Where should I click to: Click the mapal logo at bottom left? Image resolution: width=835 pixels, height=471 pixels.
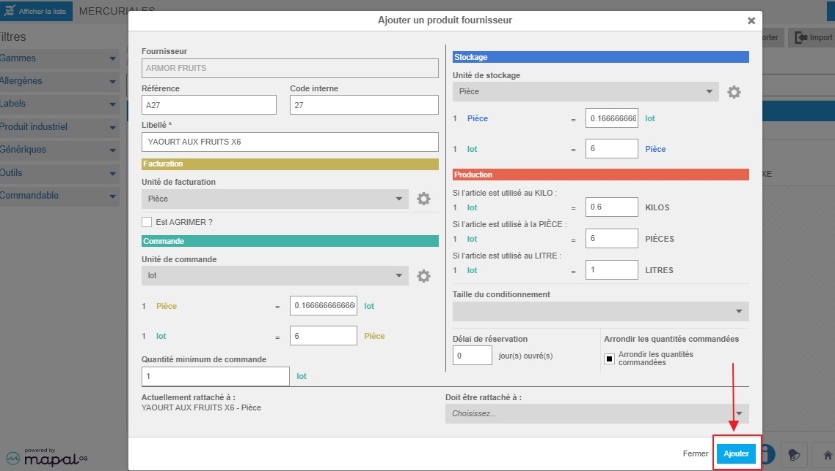pos(47,458)
